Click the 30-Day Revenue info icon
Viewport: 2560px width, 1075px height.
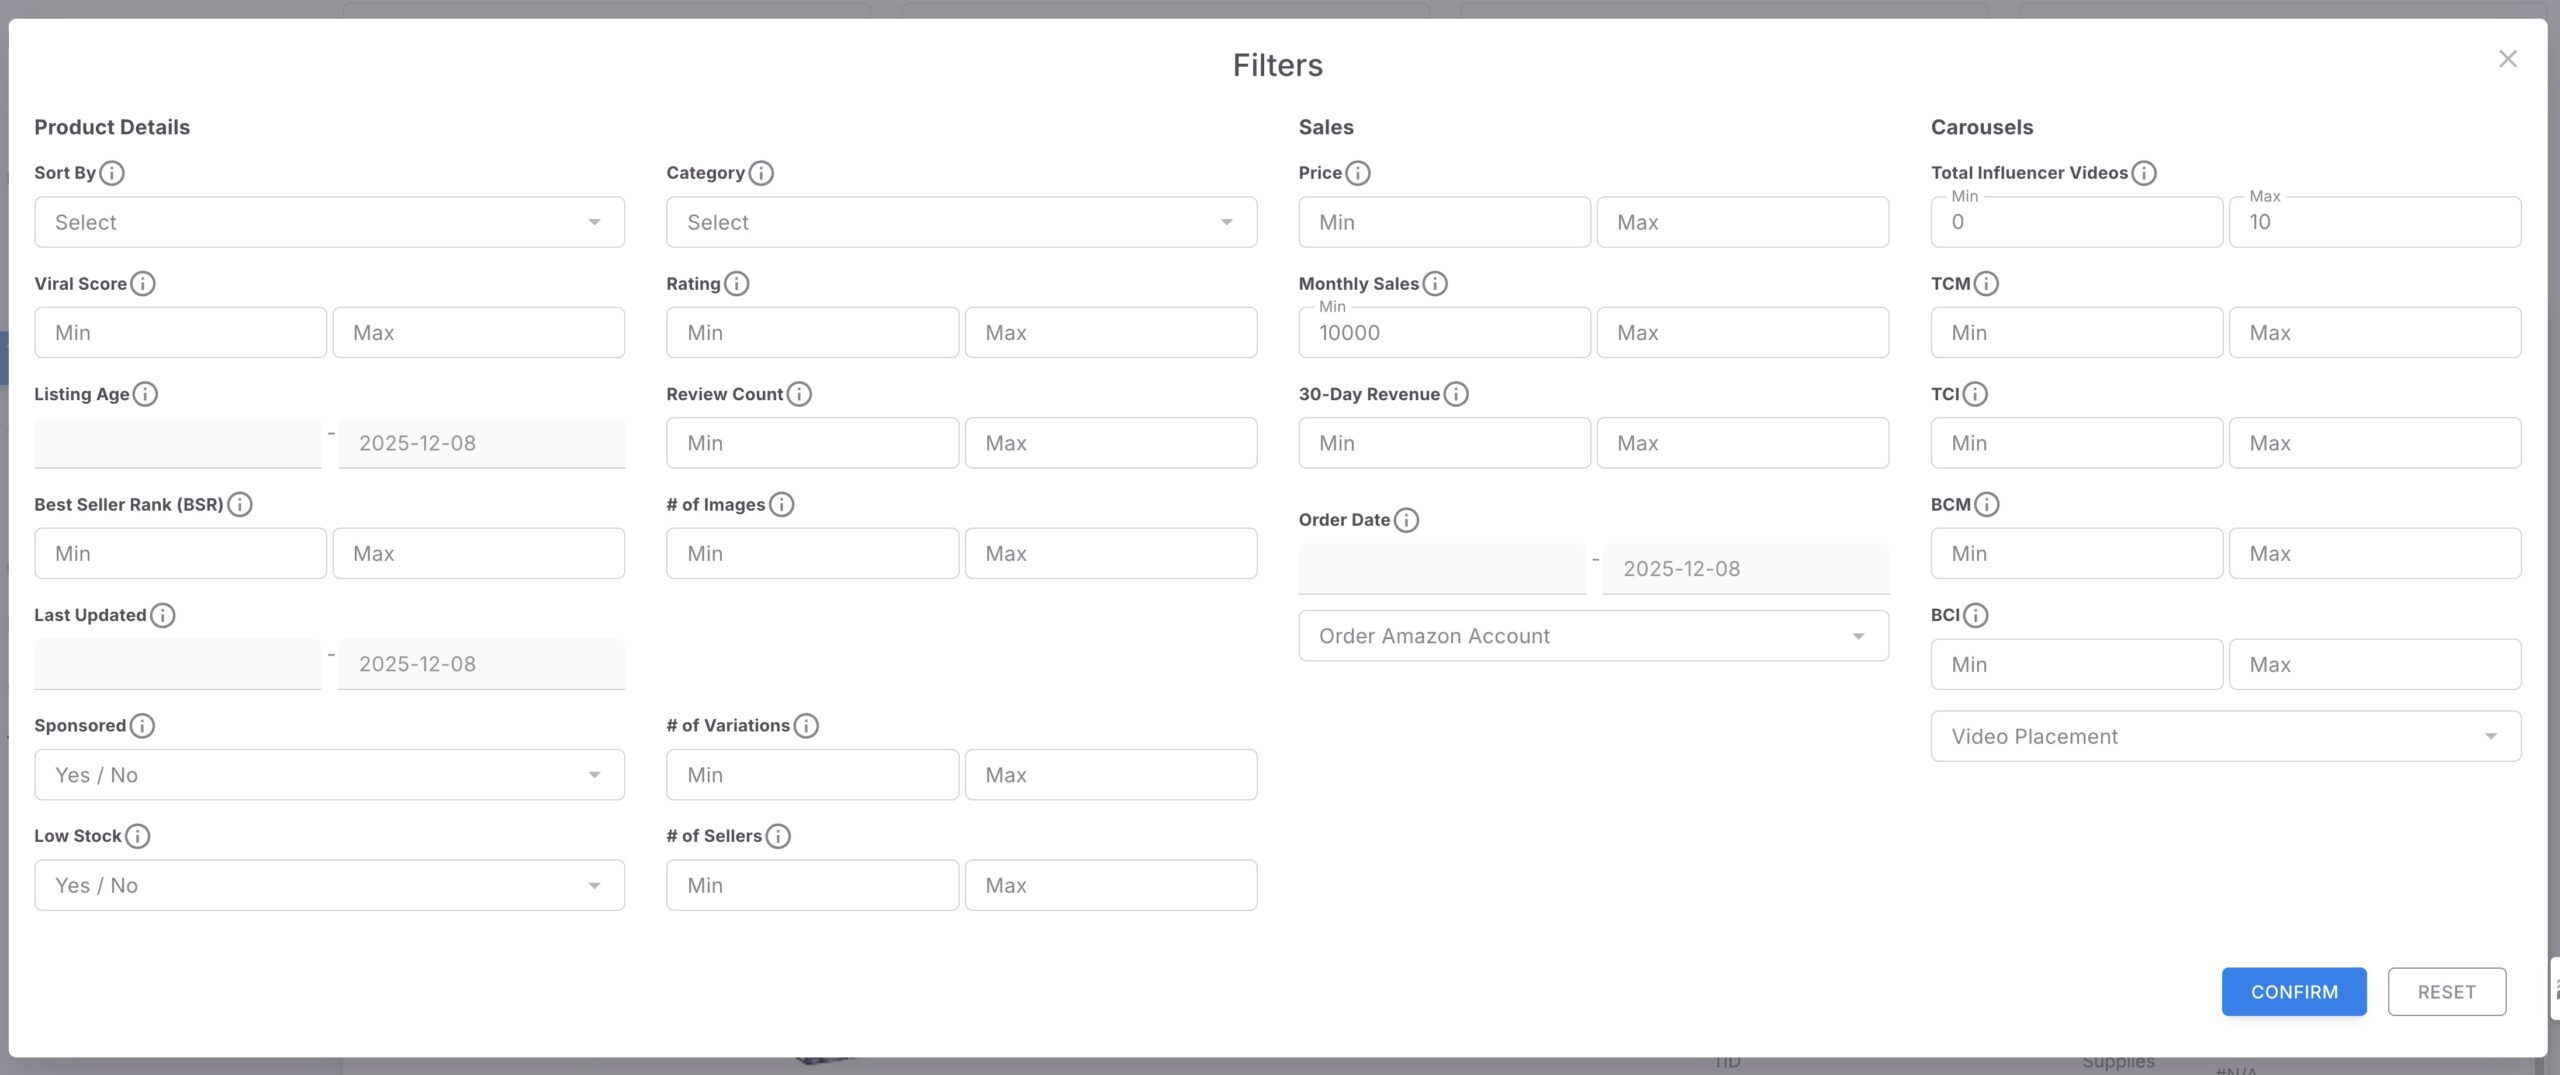[x=1455, y=393]
